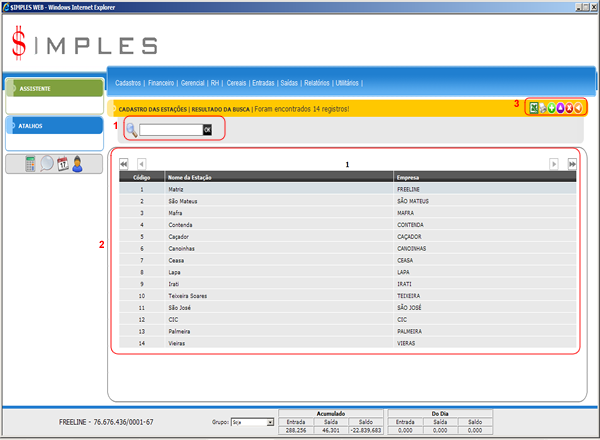Open the Grupo dropdown in the footer
Image resolution: width=600 pixels, height=440 pixels.
click(x=251, y=423)
